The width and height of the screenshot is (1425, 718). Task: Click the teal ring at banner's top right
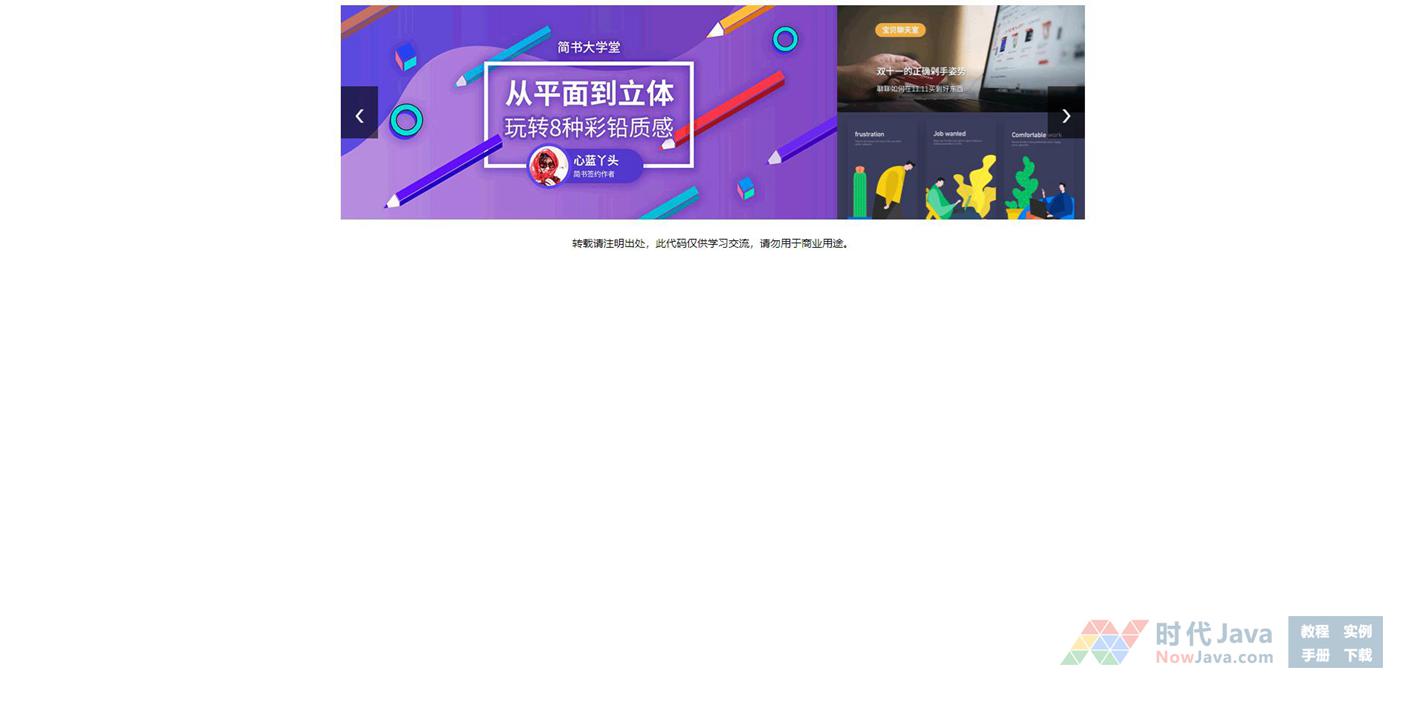tap(786, 39)
